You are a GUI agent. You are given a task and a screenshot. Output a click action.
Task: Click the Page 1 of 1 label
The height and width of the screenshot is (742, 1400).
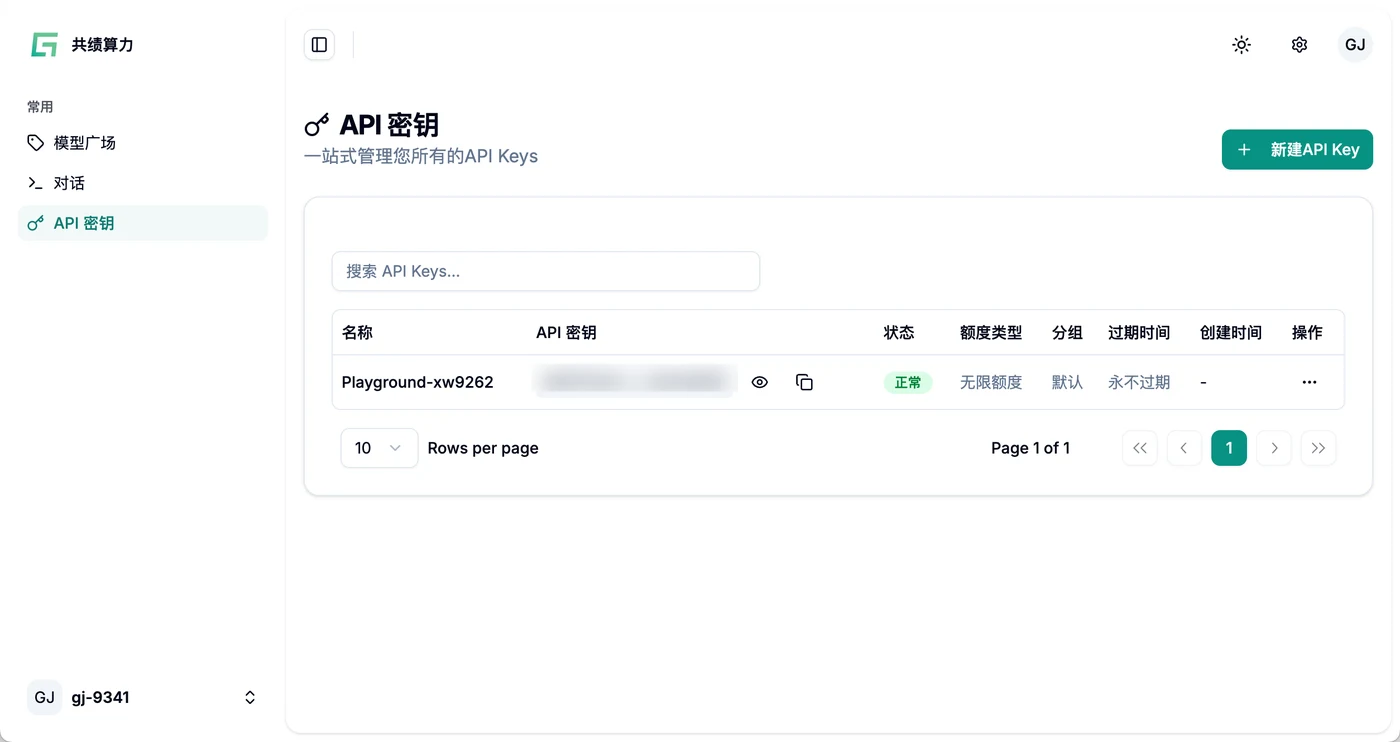(x=1030, y=448)
